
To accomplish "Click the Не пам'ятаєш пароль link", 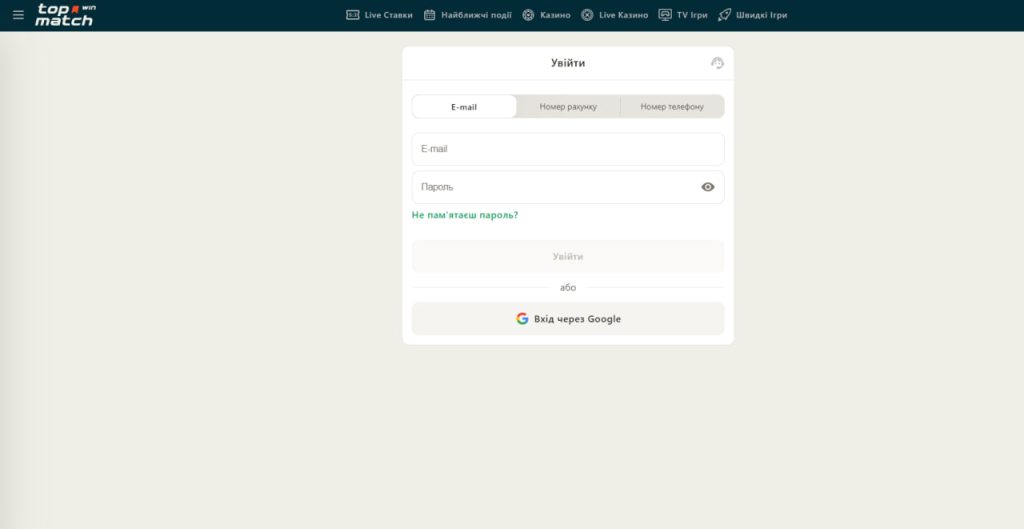I will (465, 215).
